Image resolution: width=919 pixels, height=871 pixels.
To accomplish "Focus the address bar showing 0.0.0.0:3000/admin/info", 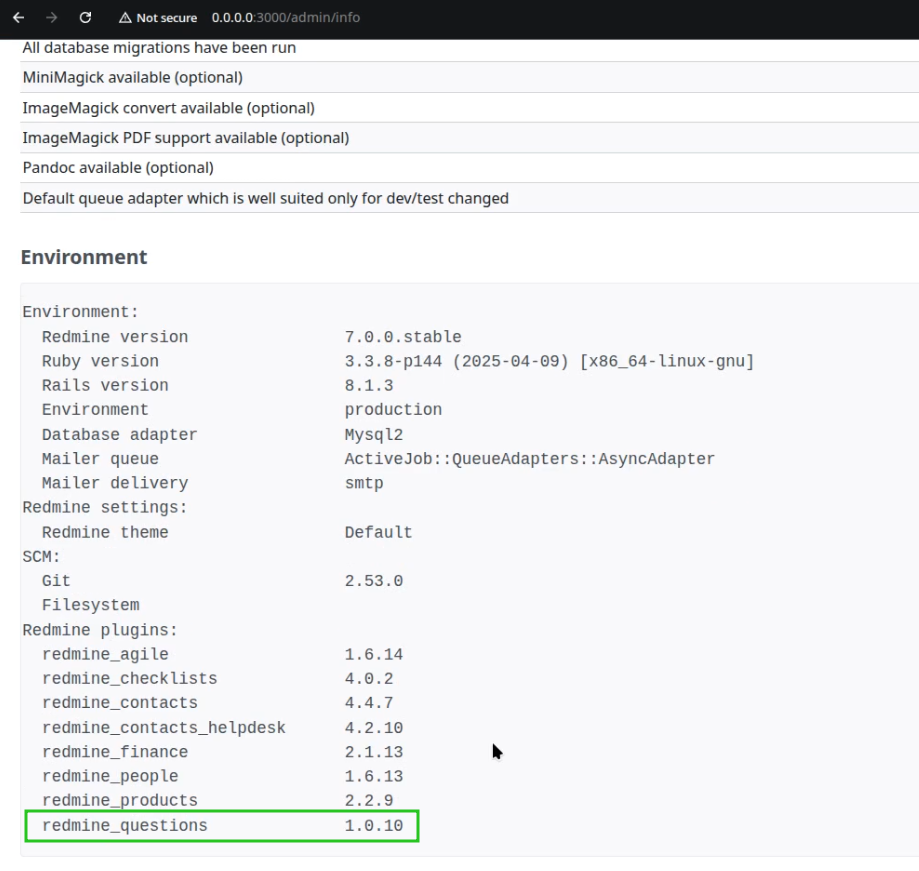I will tap(285, 18).
